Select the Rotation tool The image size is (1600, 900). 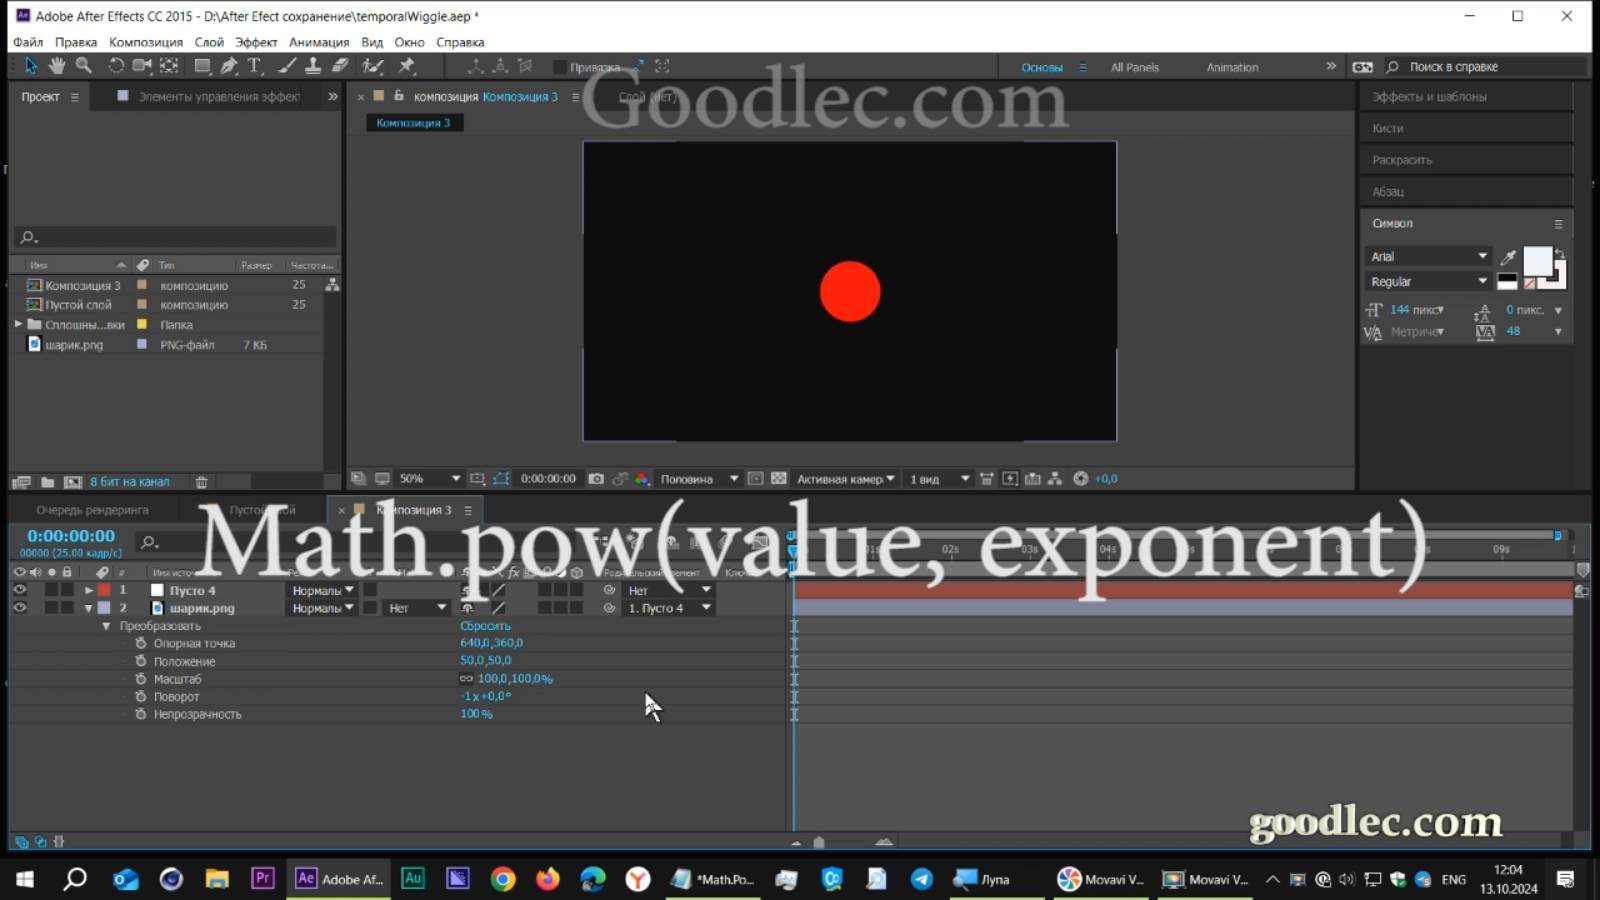tap(116, 66)
